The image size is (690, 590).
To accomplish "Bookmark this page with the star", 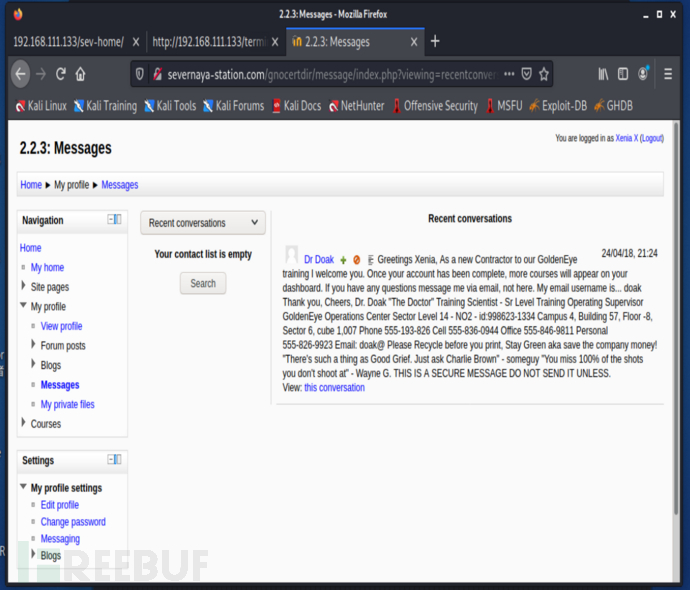I will [x=544, y=74].
